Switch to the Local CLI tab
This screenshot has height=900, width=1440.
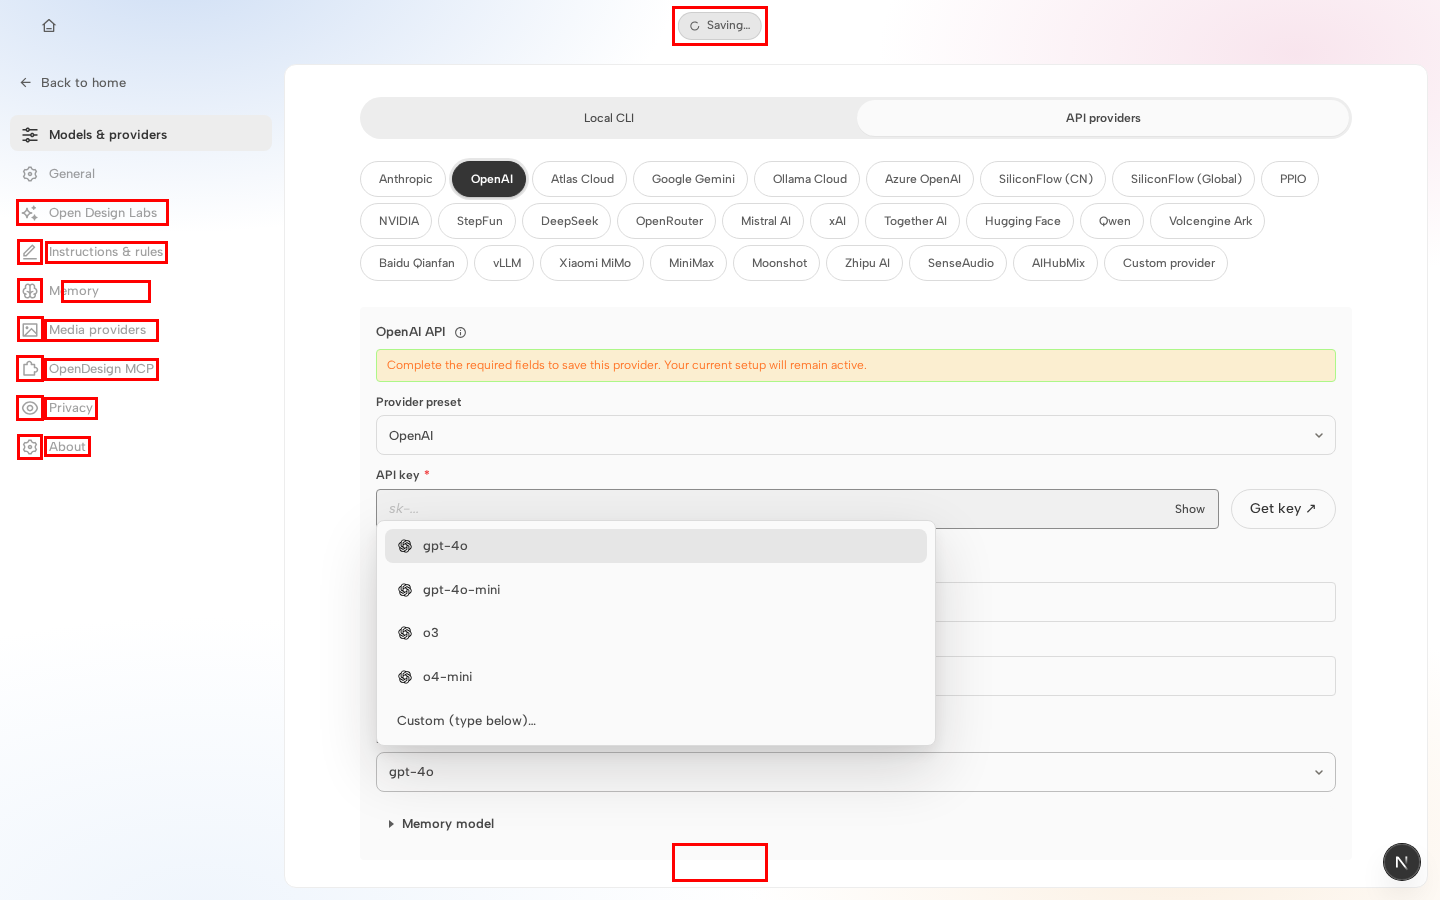click(x=609, y=118)
